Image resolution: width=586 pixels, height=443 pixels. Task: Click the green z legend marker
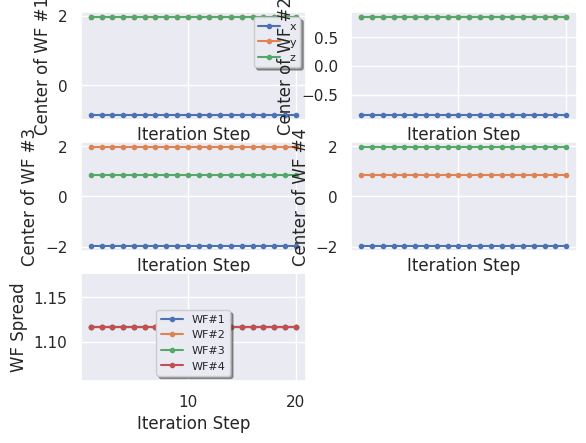pos(269,57)
